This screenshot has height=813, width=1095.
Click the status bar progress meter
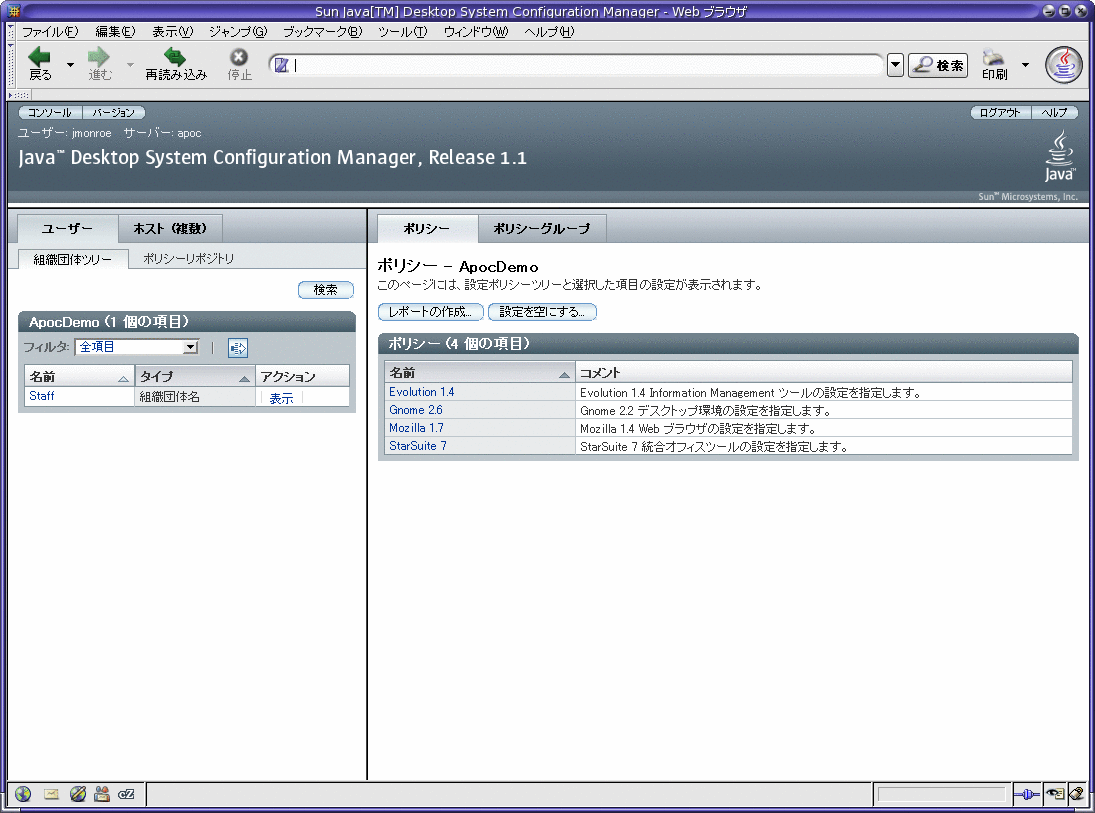click(x=941, y=794)
